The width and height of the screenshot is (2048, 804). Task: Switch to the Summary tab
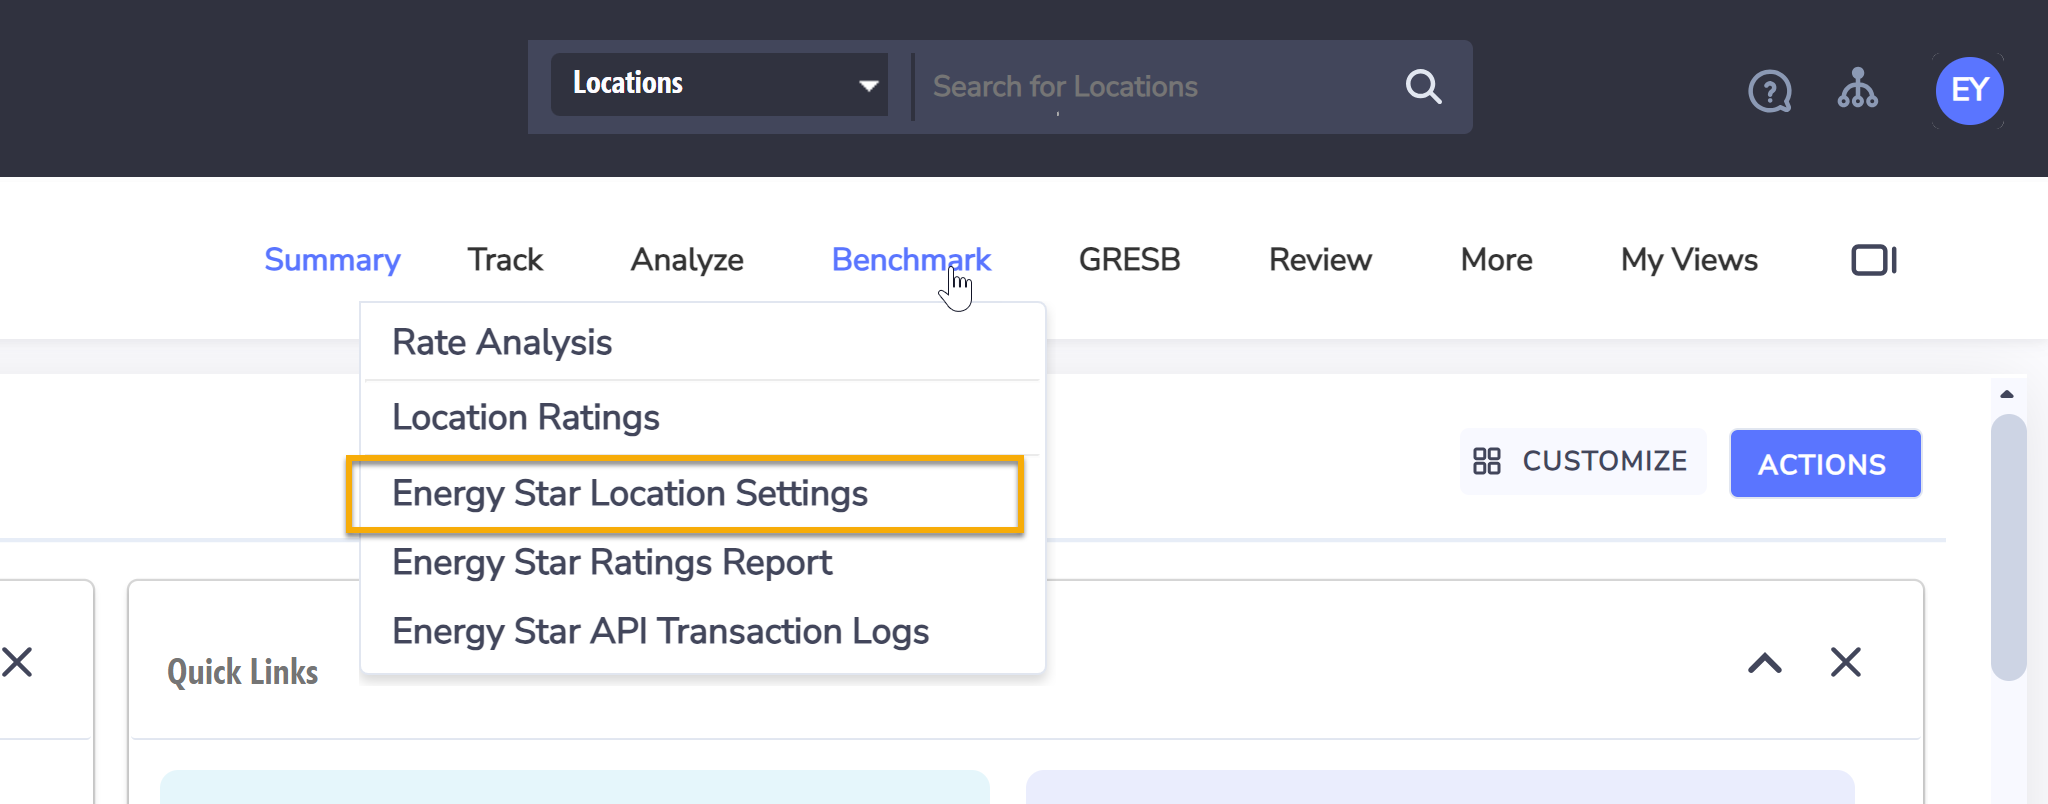pos(332,260)
